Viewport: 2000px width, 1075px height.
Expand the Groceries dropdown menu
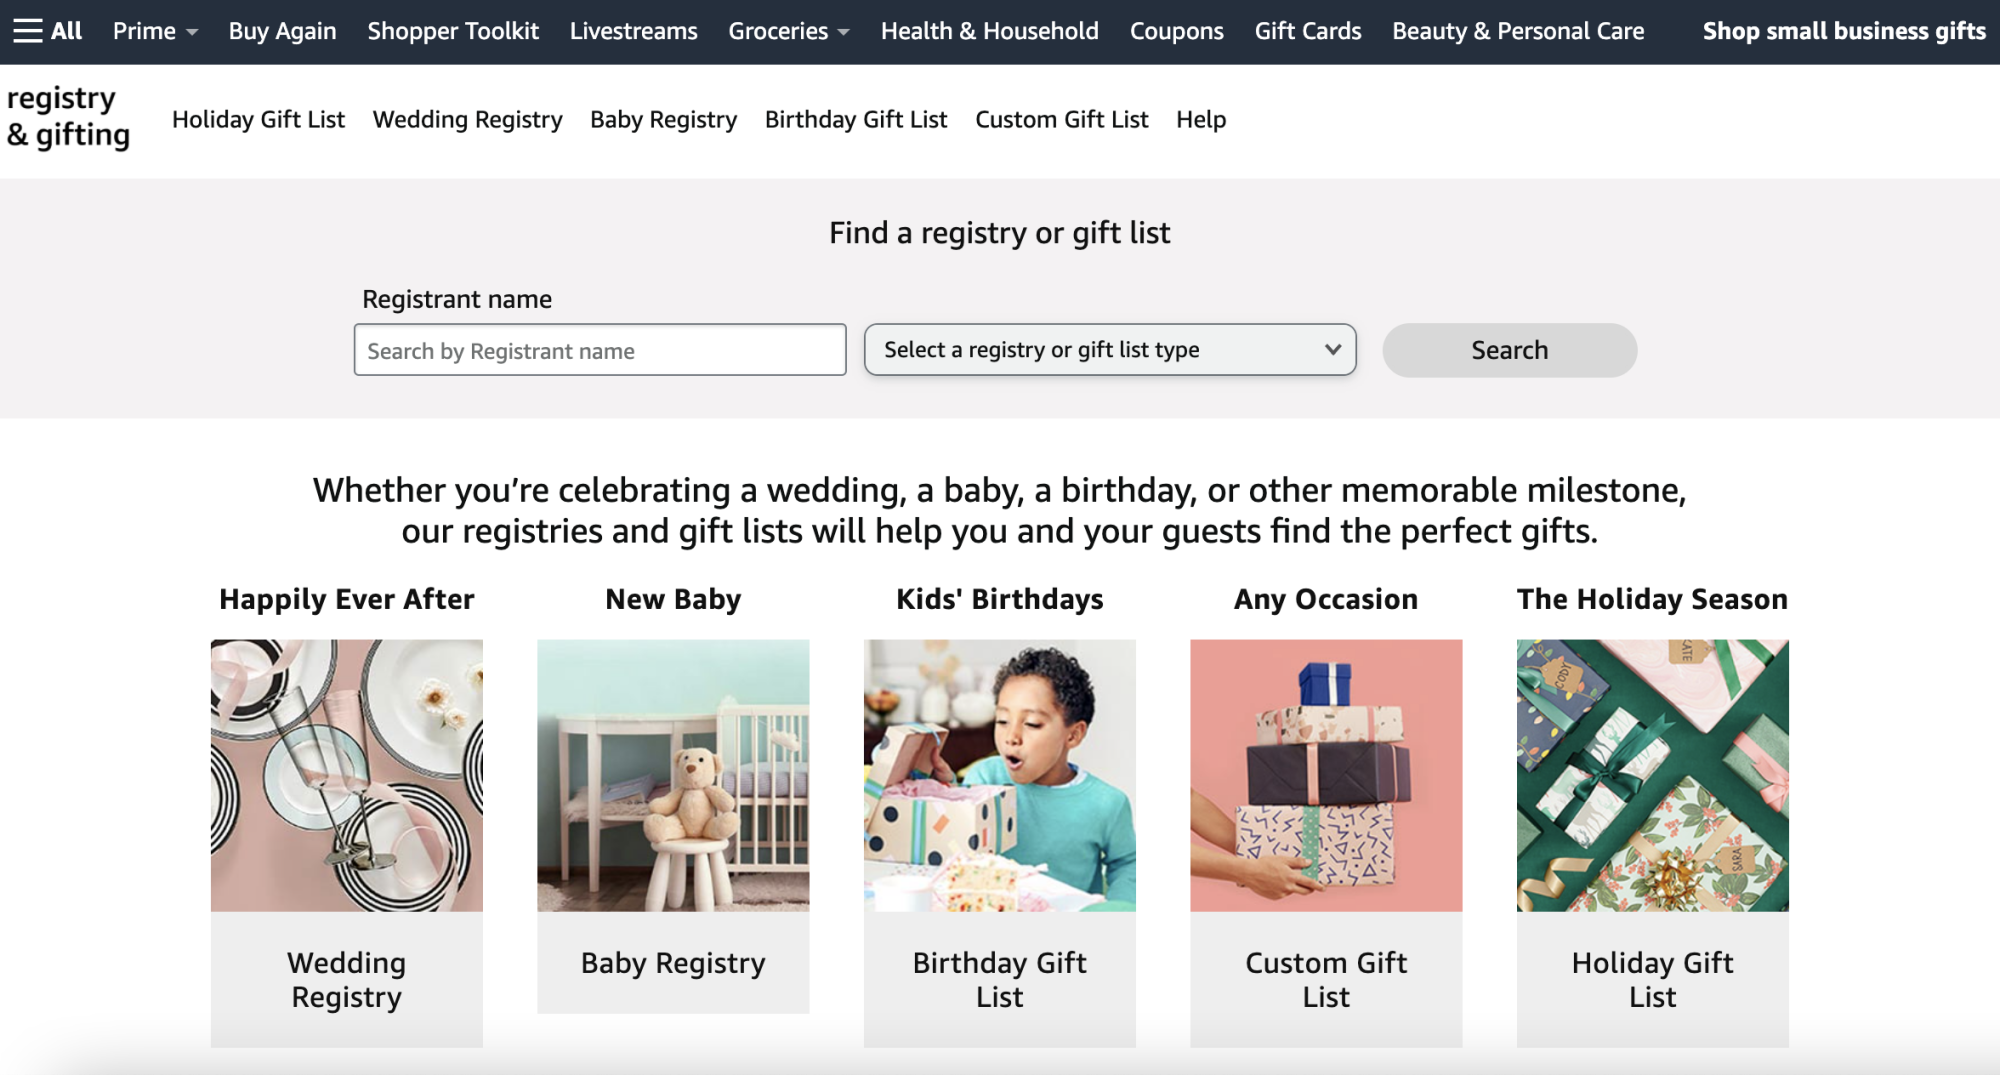788,31
